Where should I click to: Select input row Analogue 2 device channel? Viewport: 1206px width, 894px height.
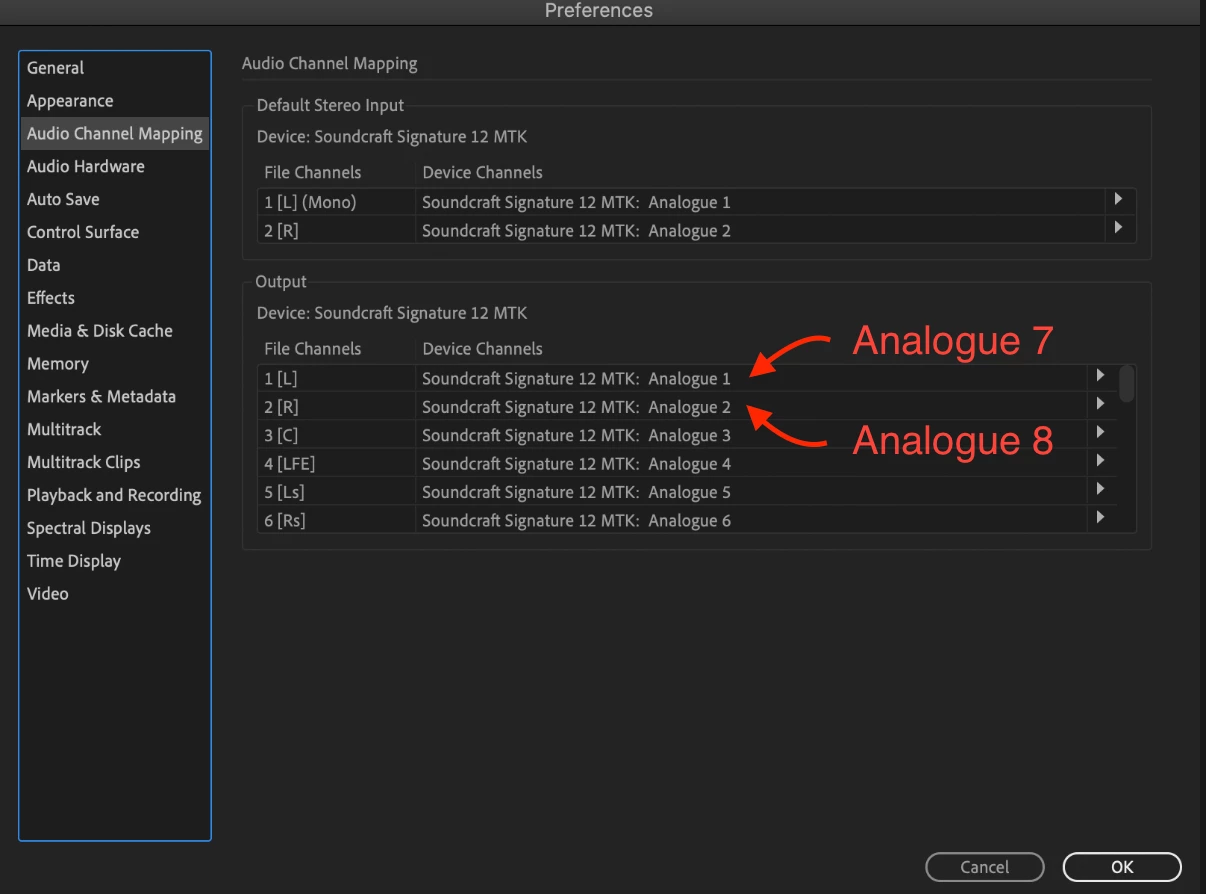click(576, 231)
